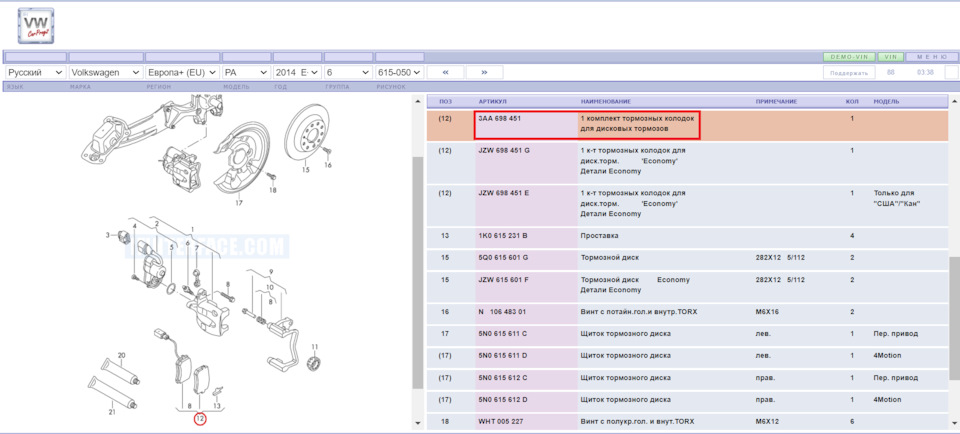
Task: Click the ПРИМЕЧАНИЕ column header
Action: [x=776, y=101]
